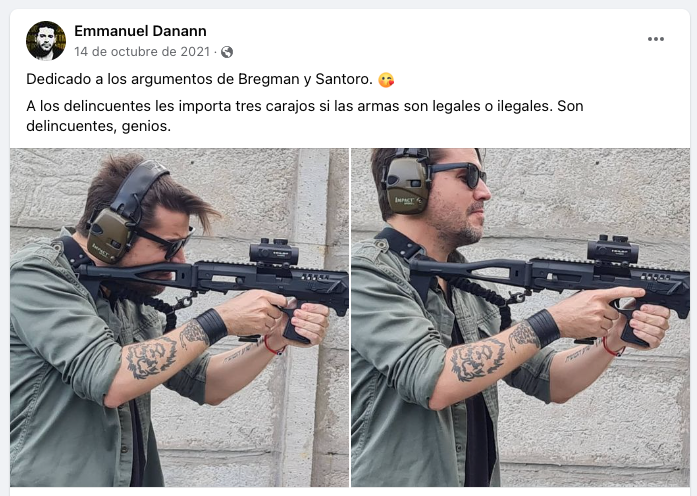This screenshot has width=697, height=496.
Task: Click the Impact earmuff in the right photo
Action: pyautogui.click(x=407, y=185)
